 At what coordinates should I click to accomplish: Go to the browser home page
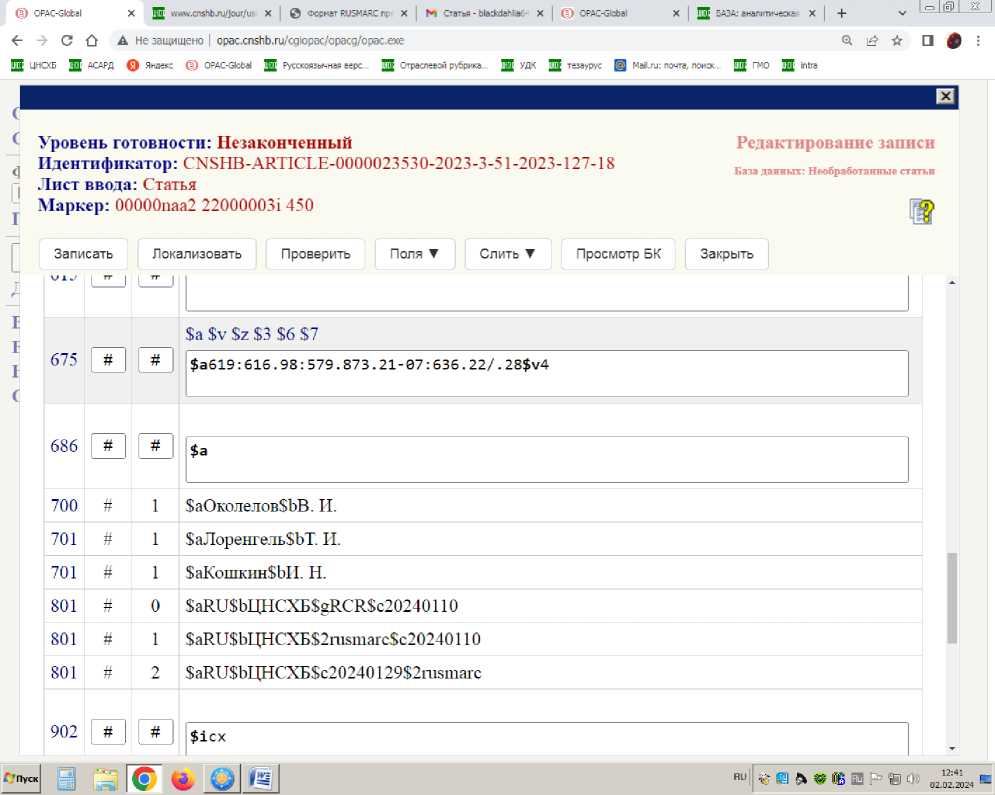[x=92, y=41]
